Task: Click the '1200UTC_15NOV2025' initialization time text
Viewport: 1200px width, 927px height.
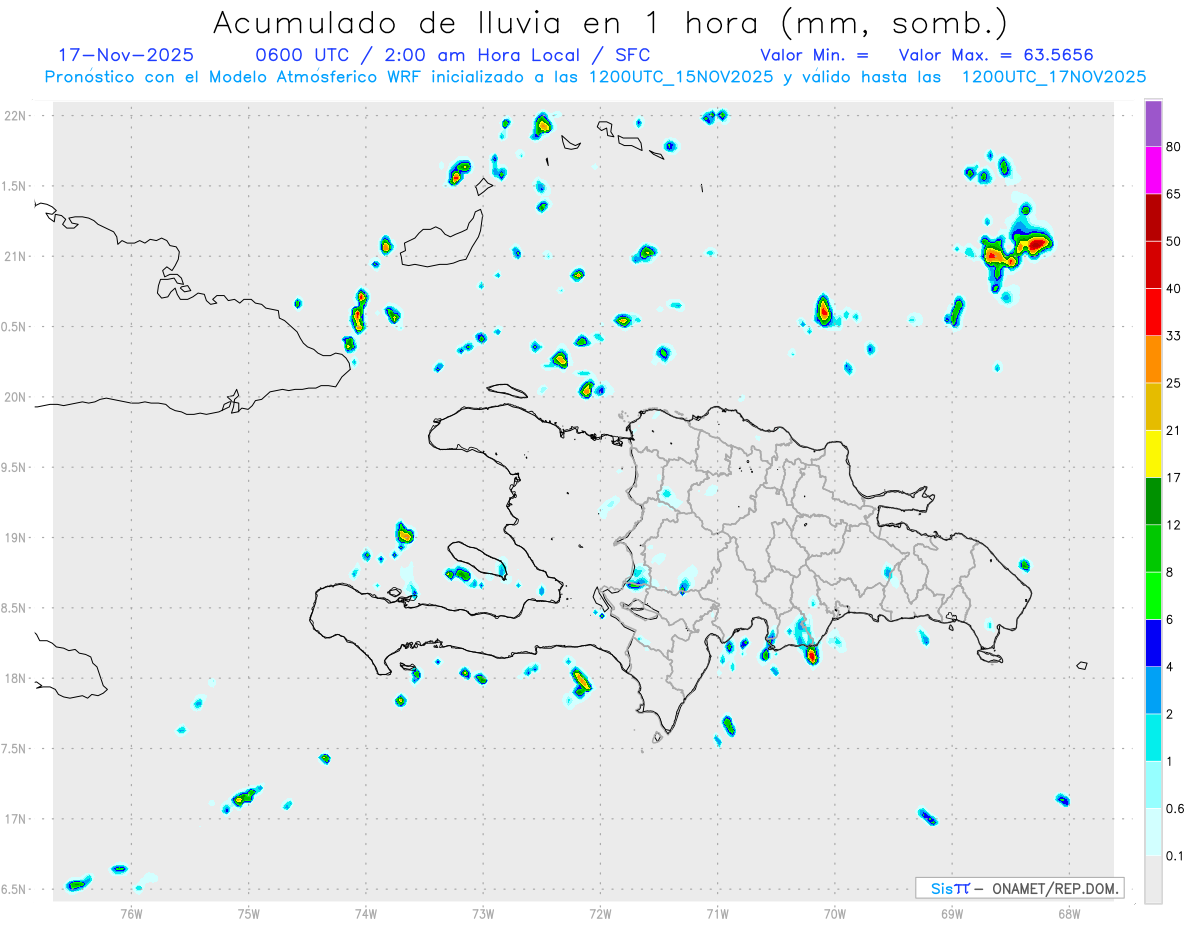Action: tap(681, 77)
